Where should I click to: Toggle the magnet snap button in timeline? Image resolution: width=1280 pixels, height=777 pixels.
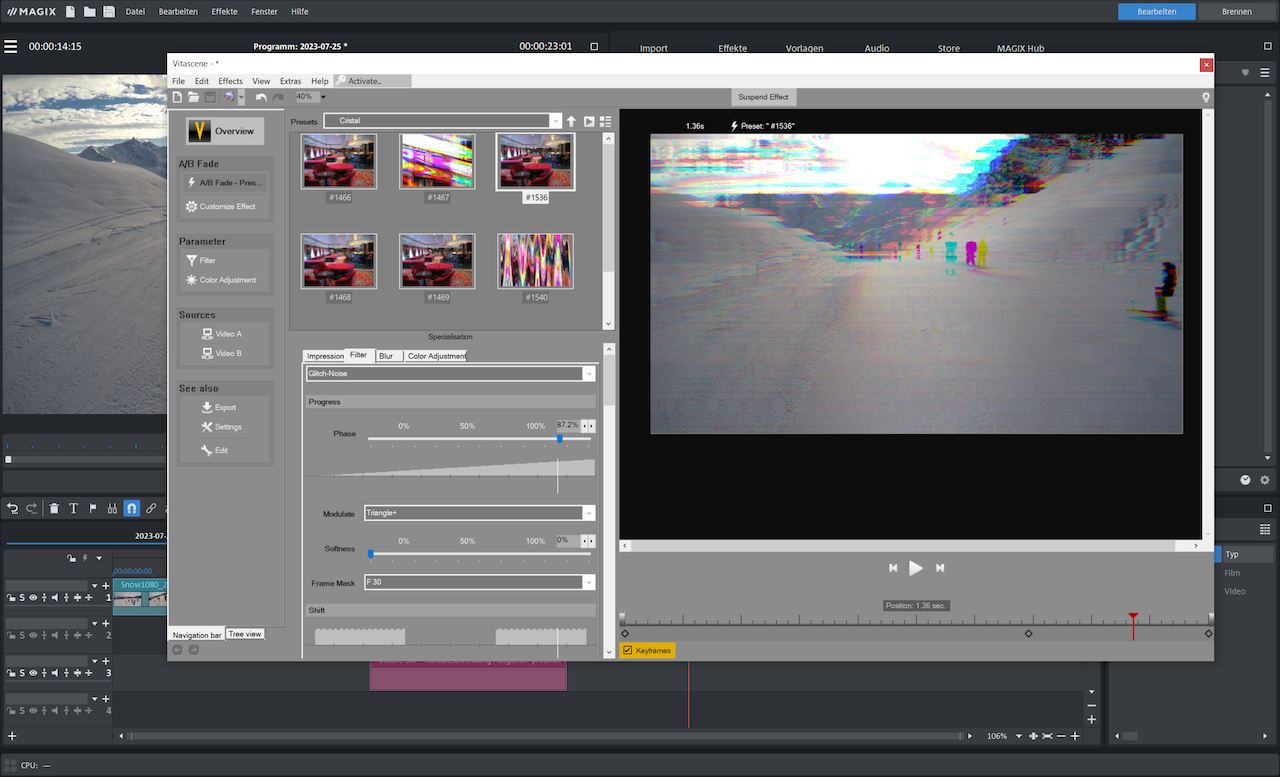(131, 508)
